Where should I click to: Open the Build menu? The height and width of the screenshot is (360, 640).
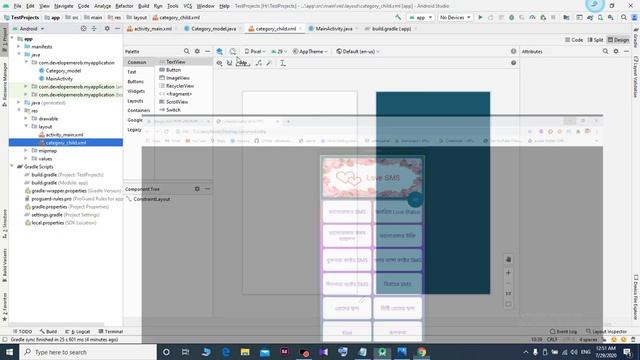(143, 6)
